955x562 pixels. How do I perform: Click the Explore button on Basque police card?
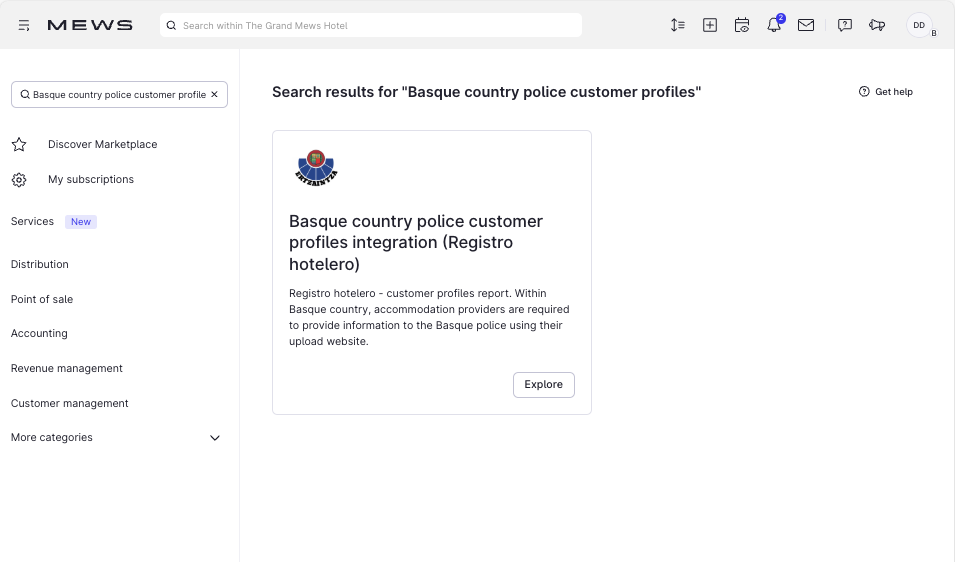(543, 385)
